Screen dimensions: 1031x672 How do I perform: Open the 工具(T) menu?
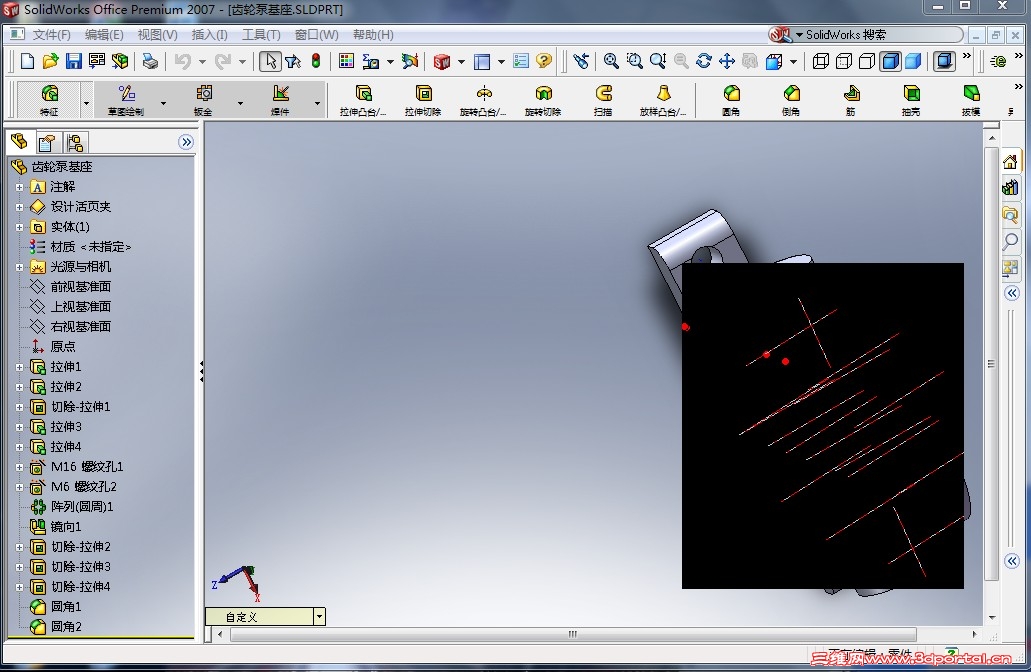pos(261,35)
